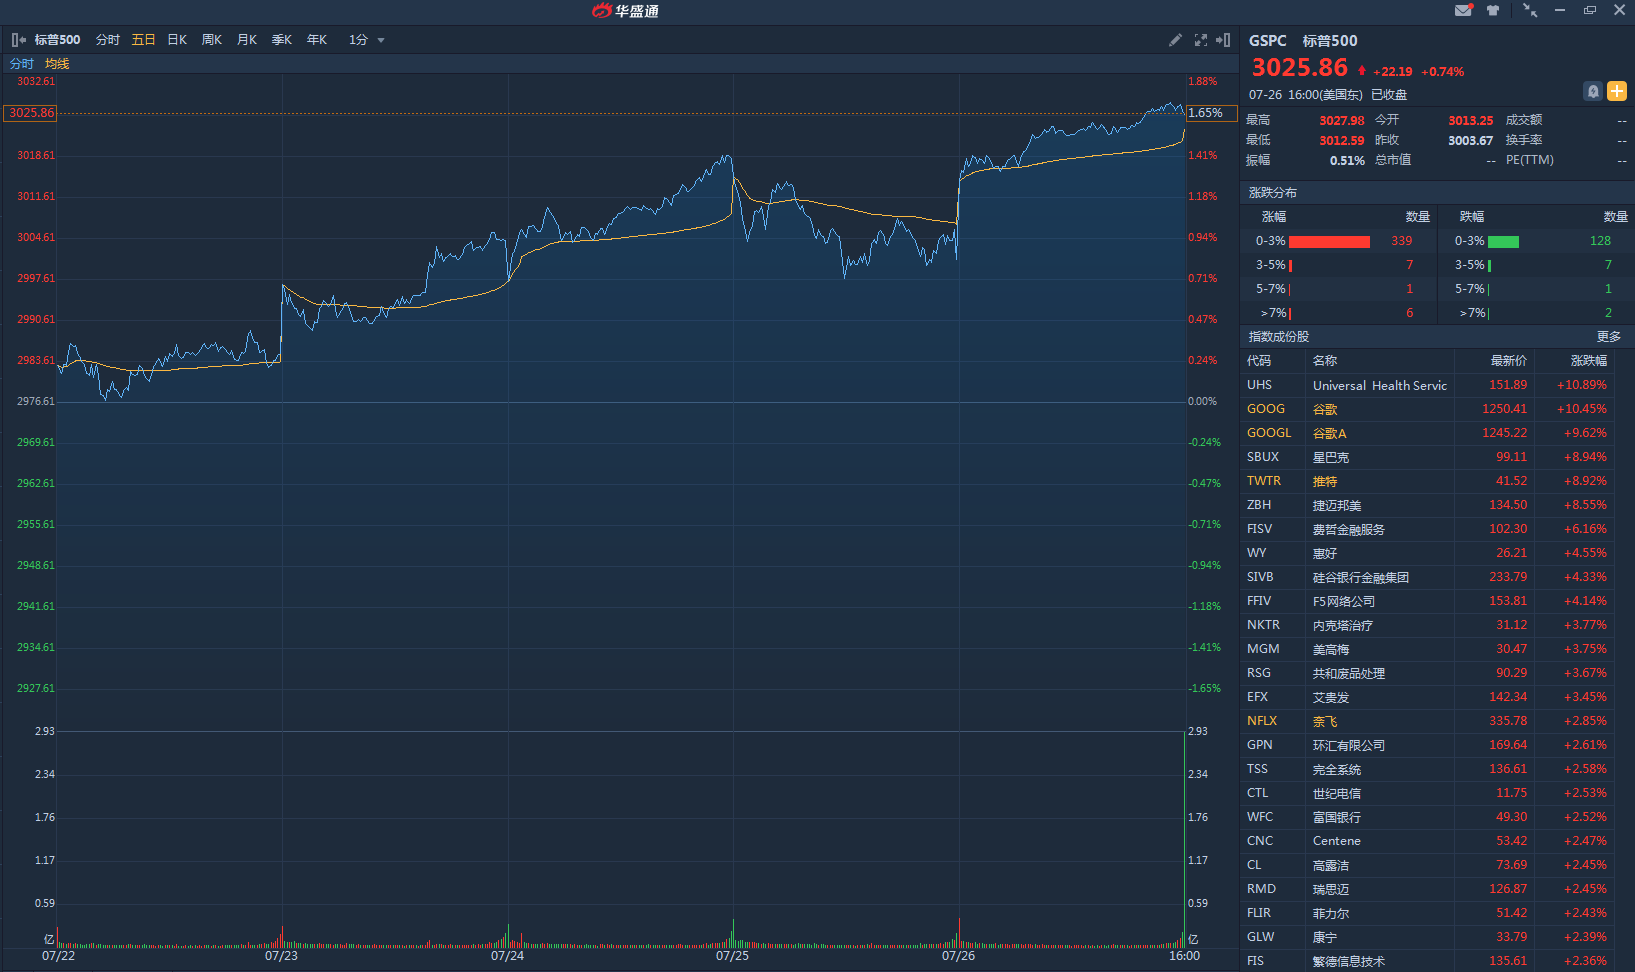Open the mail messages icon
This screenshot has height=972, width=1635.
[x=1463, y=10]
